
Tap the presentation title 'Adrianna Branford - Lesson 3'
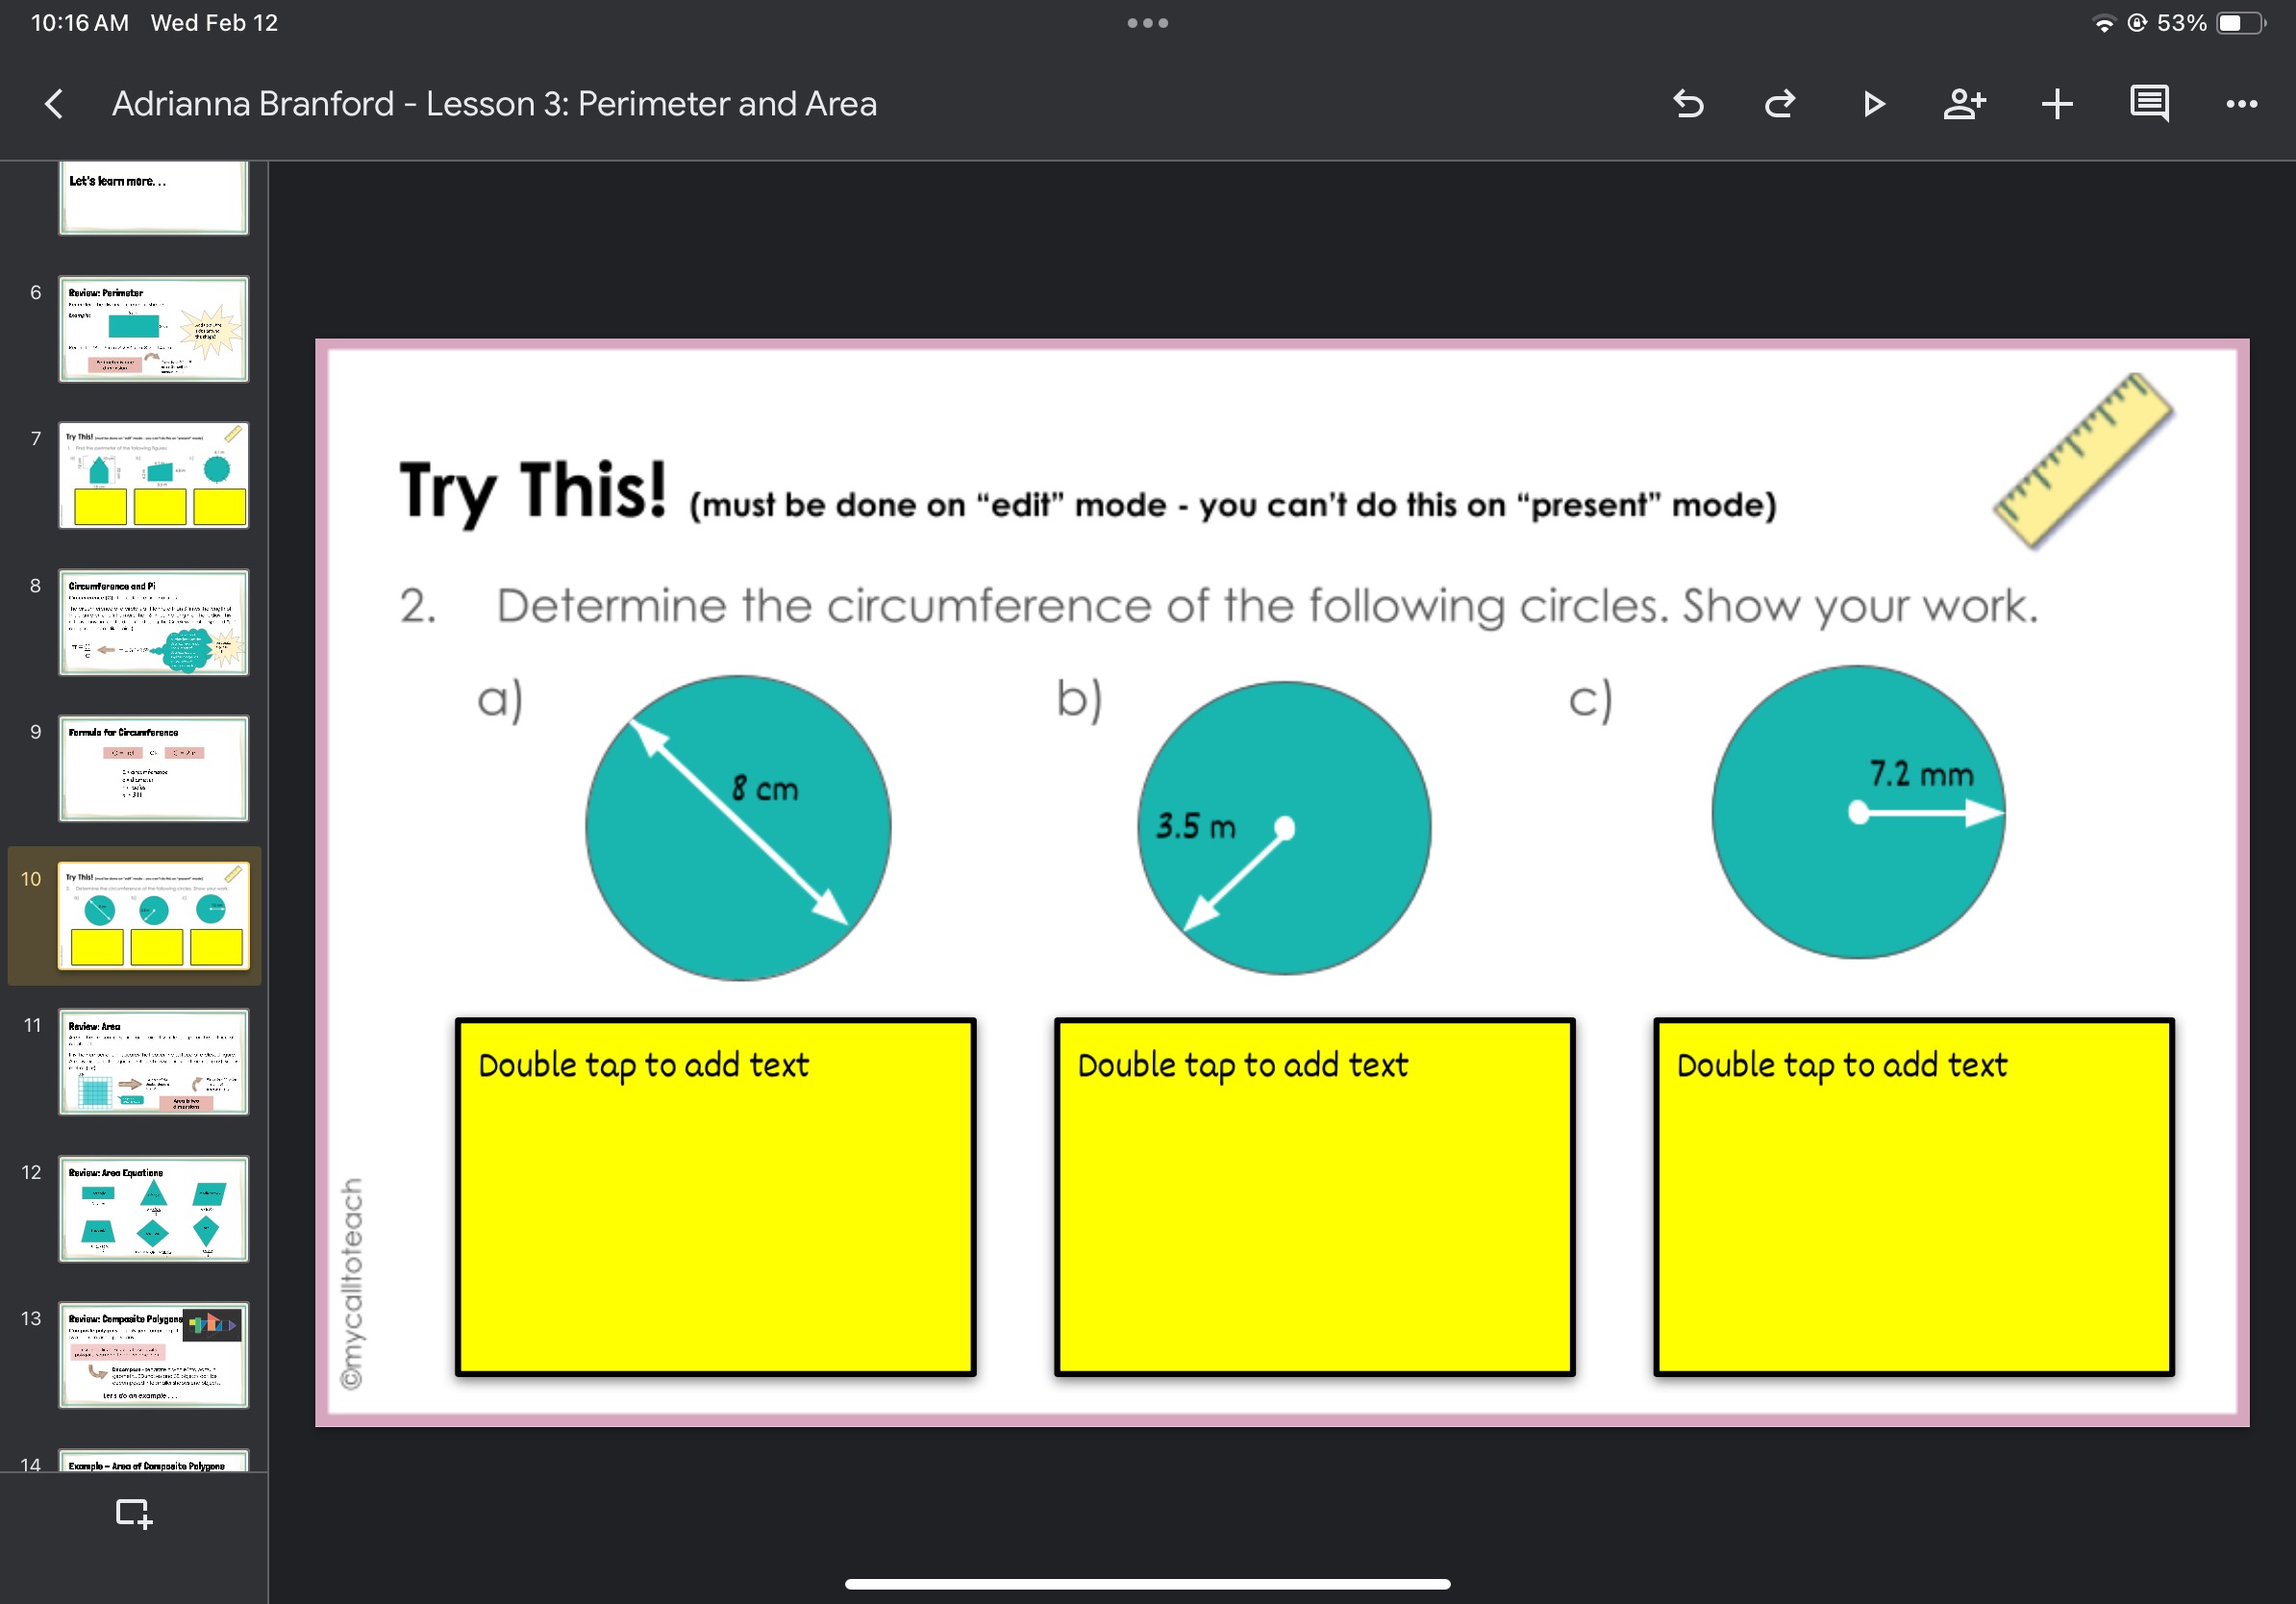click(x=494, y=104)
